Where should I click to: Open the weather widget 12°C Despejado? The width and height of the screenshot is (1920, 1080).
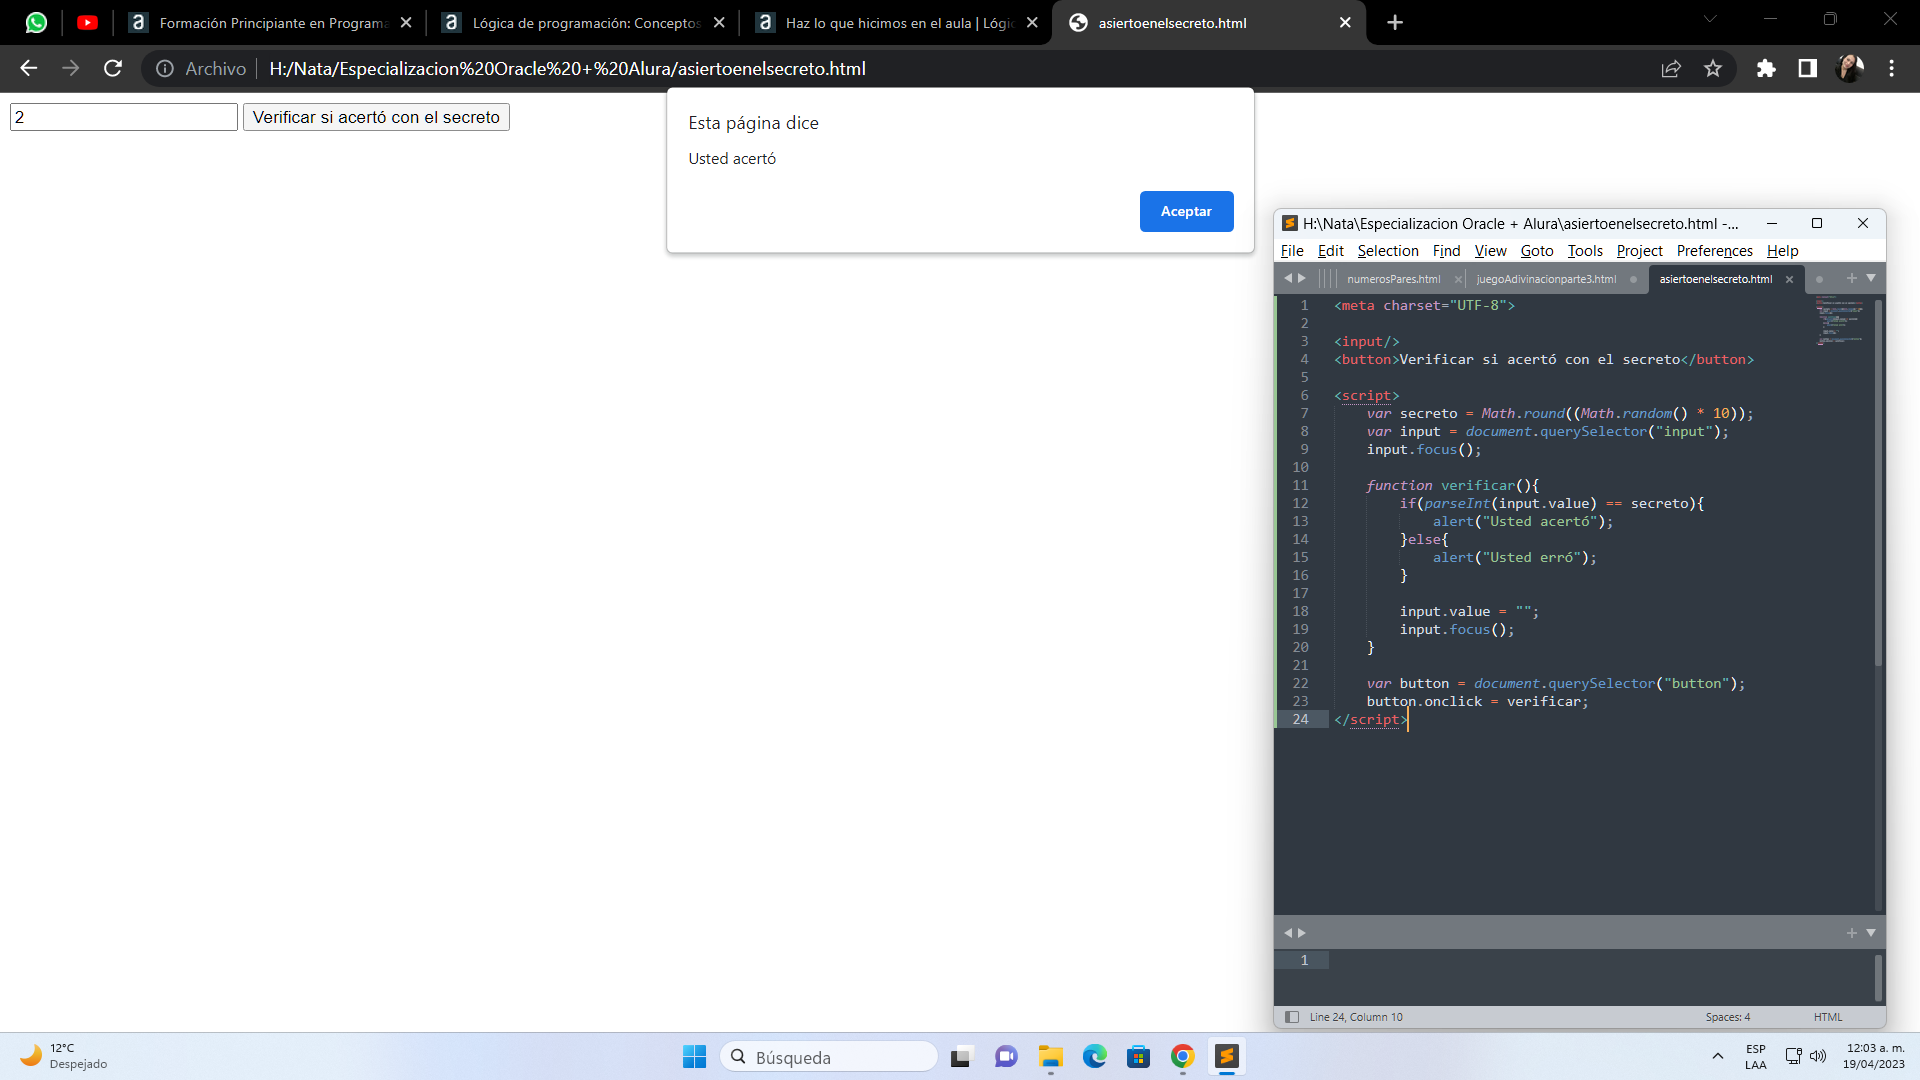[64, 1056]
